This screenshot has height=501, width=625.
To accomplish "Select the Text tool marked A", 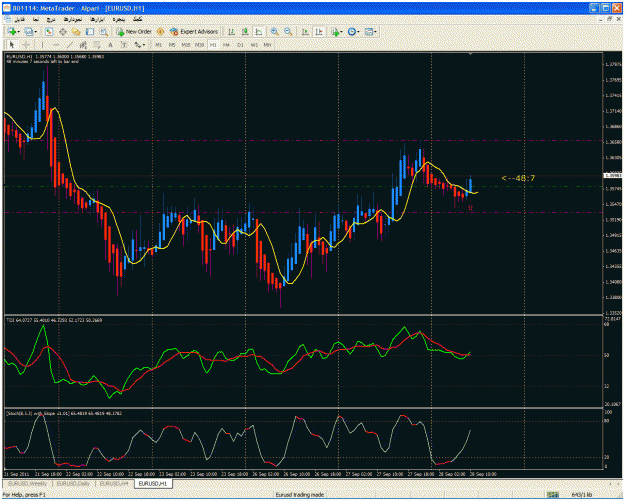I will 110,45.
